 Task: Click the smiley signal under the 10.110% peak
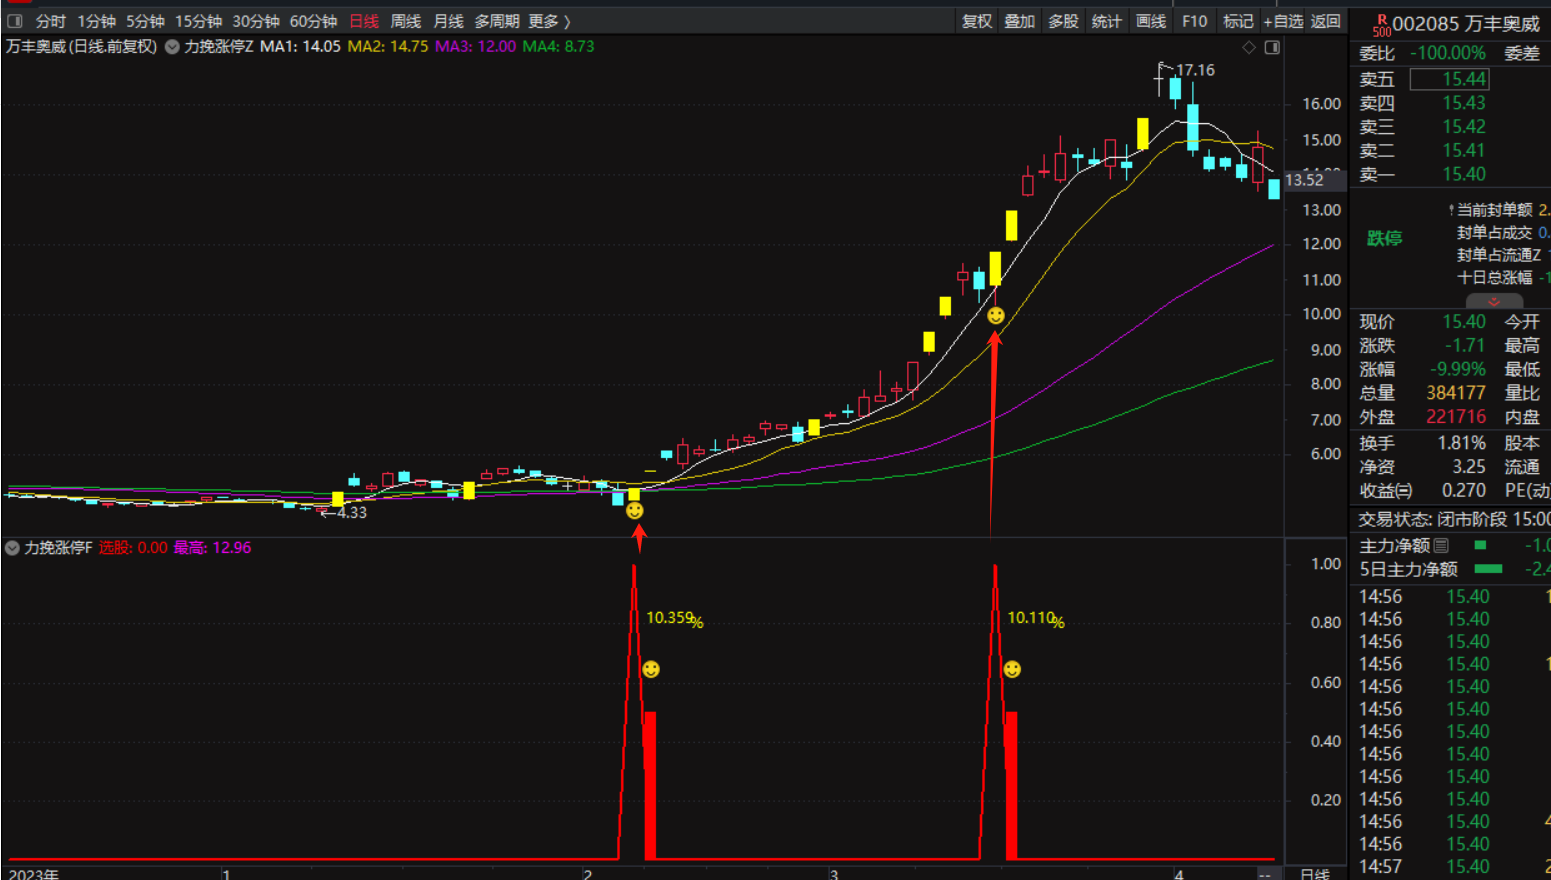coord(1012,669)
